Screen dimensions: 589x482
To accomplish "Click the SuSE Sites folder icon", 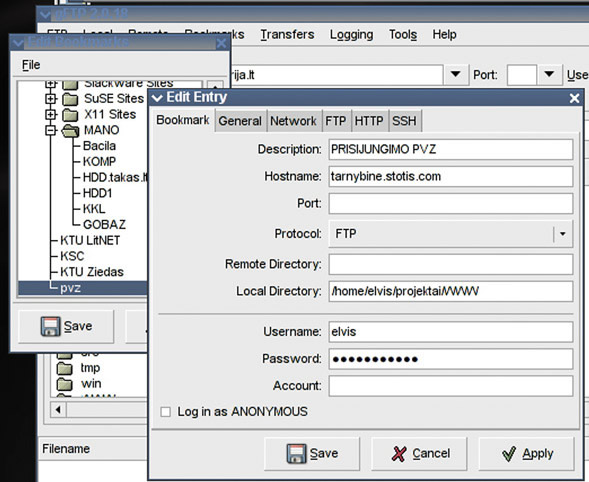I will click(x=70, y=99).
